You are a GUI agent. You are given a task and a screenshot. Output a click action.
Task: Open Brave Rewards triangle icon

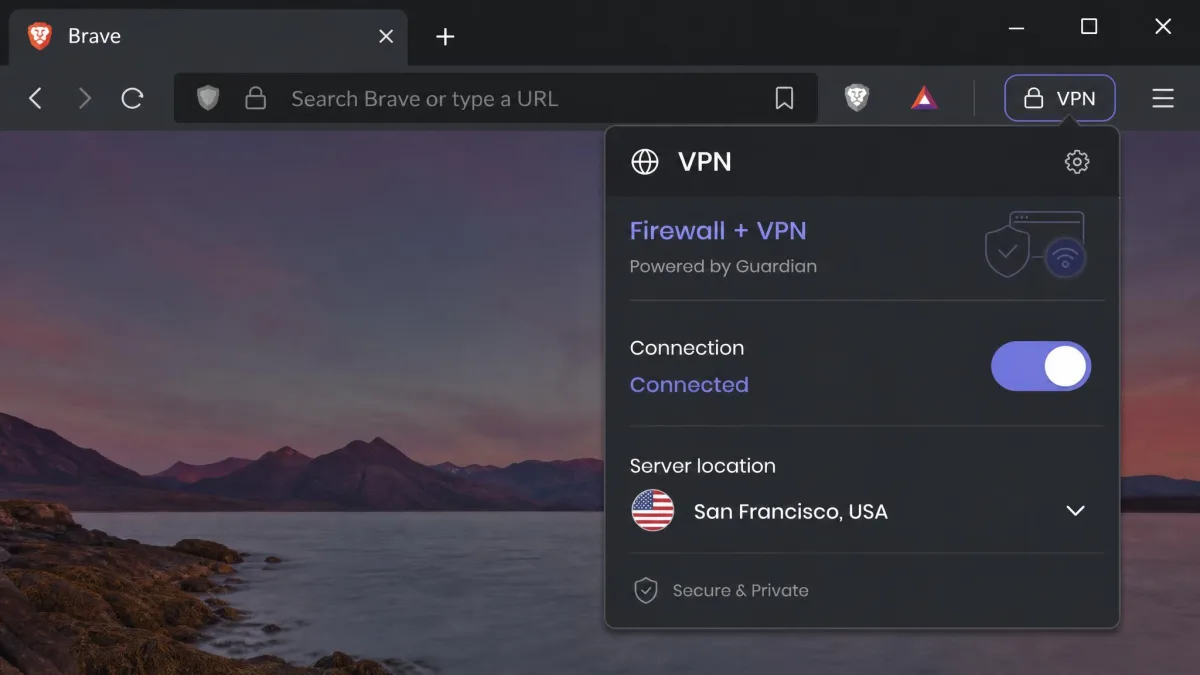tap(924, 98)
